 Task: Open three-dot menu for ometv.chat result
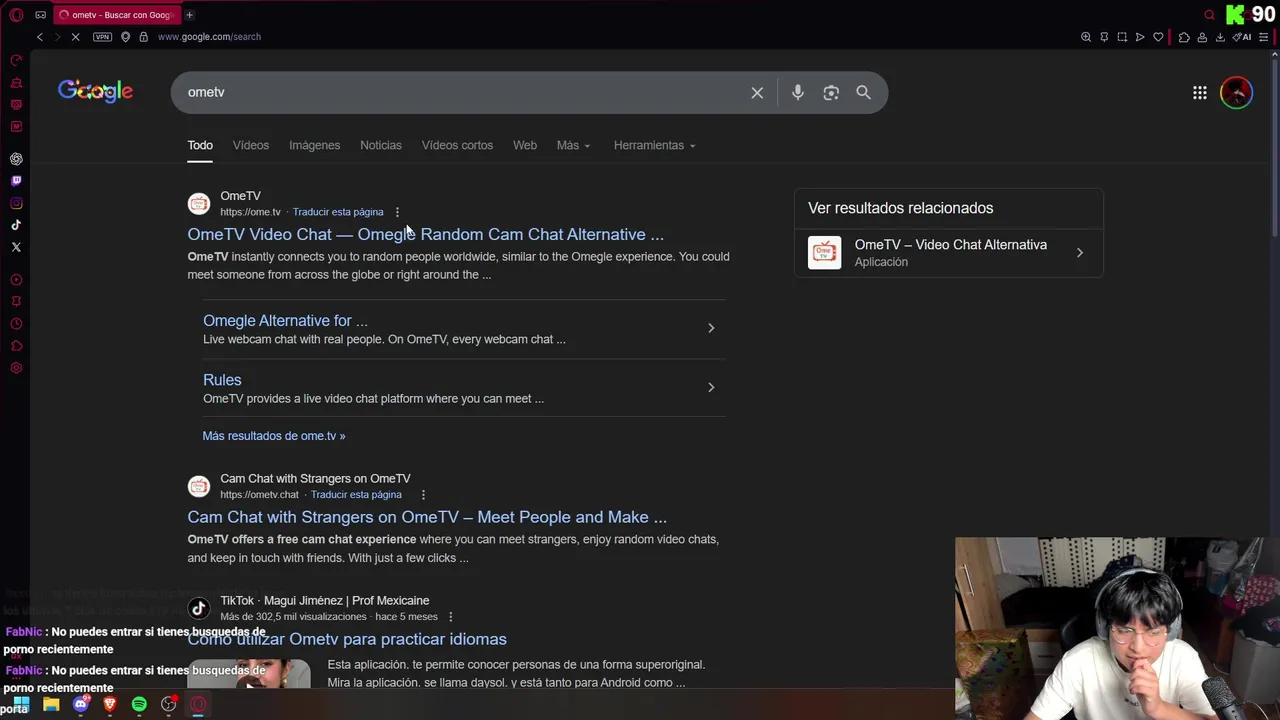(x=423, y=495)
